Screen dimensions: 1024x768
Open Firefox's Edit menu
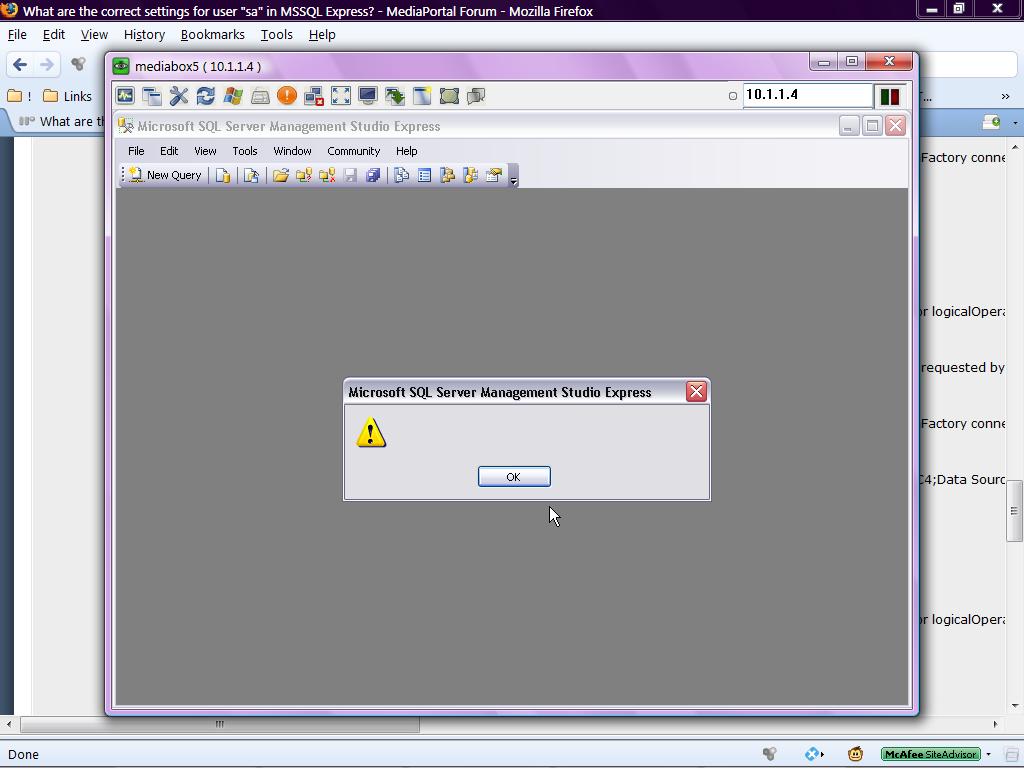tap(54, 35)
